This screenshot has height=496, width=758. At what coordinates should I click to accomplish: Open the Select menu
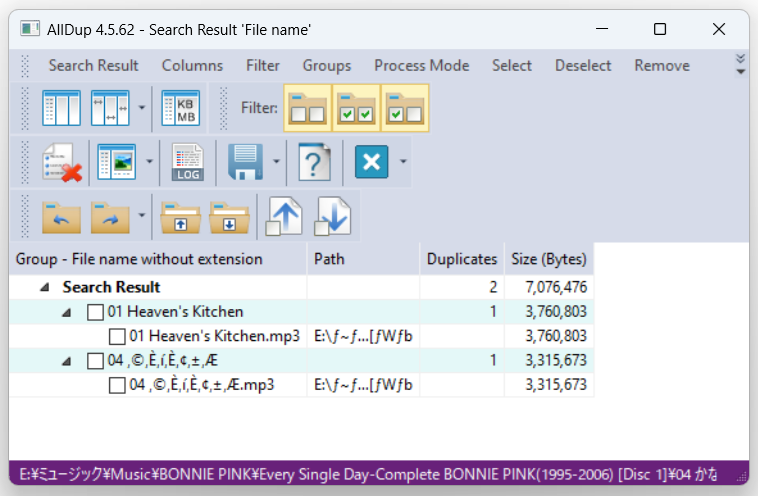512,65
